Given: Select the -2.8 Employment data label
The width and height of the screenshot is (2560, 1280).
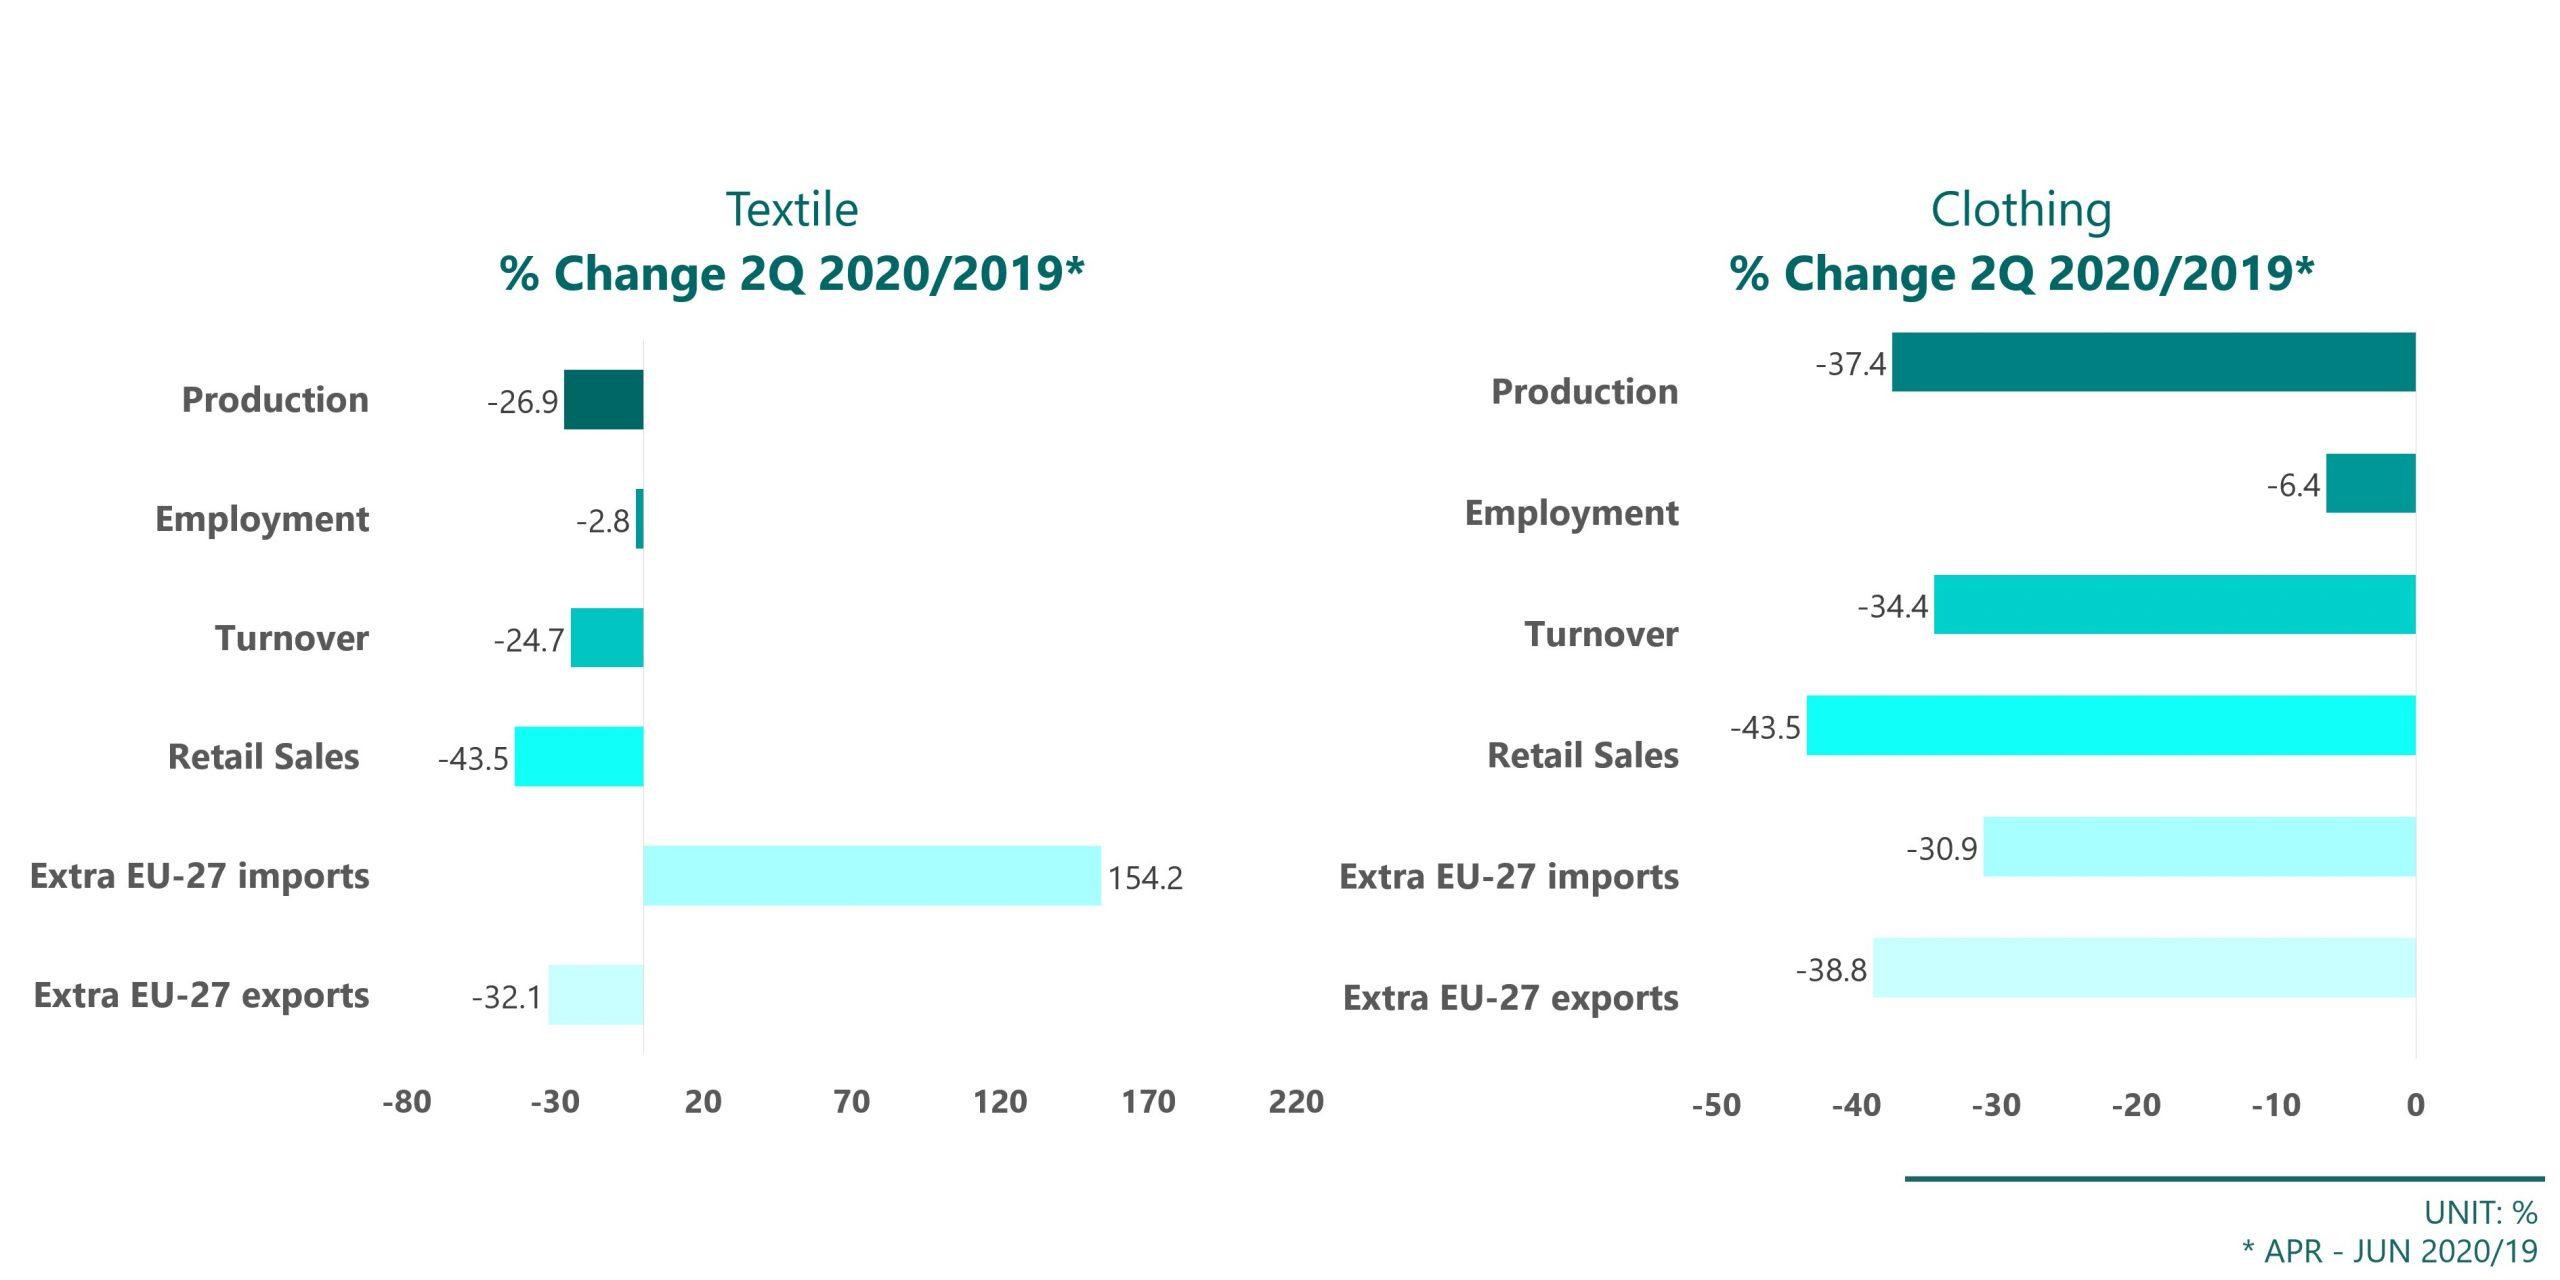Looking at the screenshot, I should coord(602,521).
